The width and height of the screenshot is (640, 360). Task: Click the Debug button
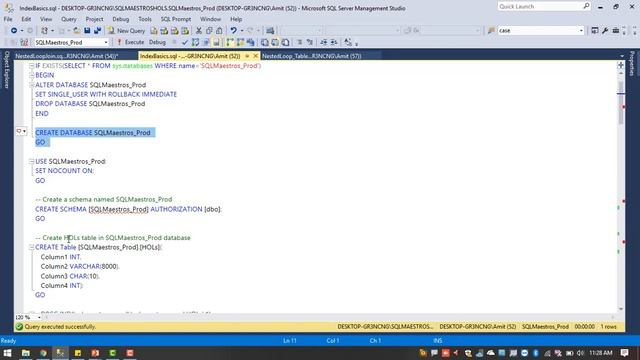pyautogui.click(x=157, y=42)
